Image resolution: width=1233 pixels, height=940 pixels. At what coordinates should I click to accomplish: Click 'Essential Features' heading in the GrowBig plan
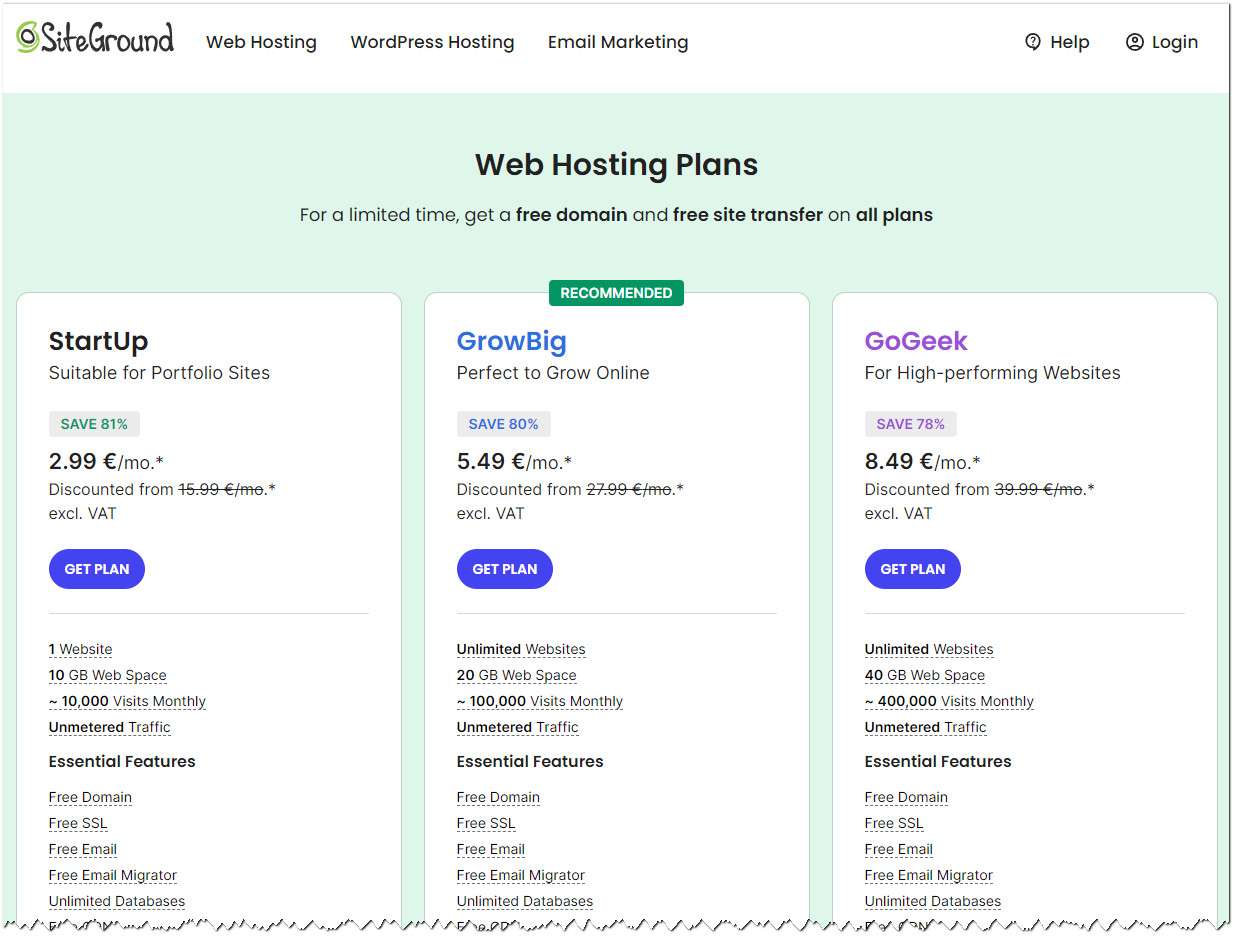(x=530, y=761)
